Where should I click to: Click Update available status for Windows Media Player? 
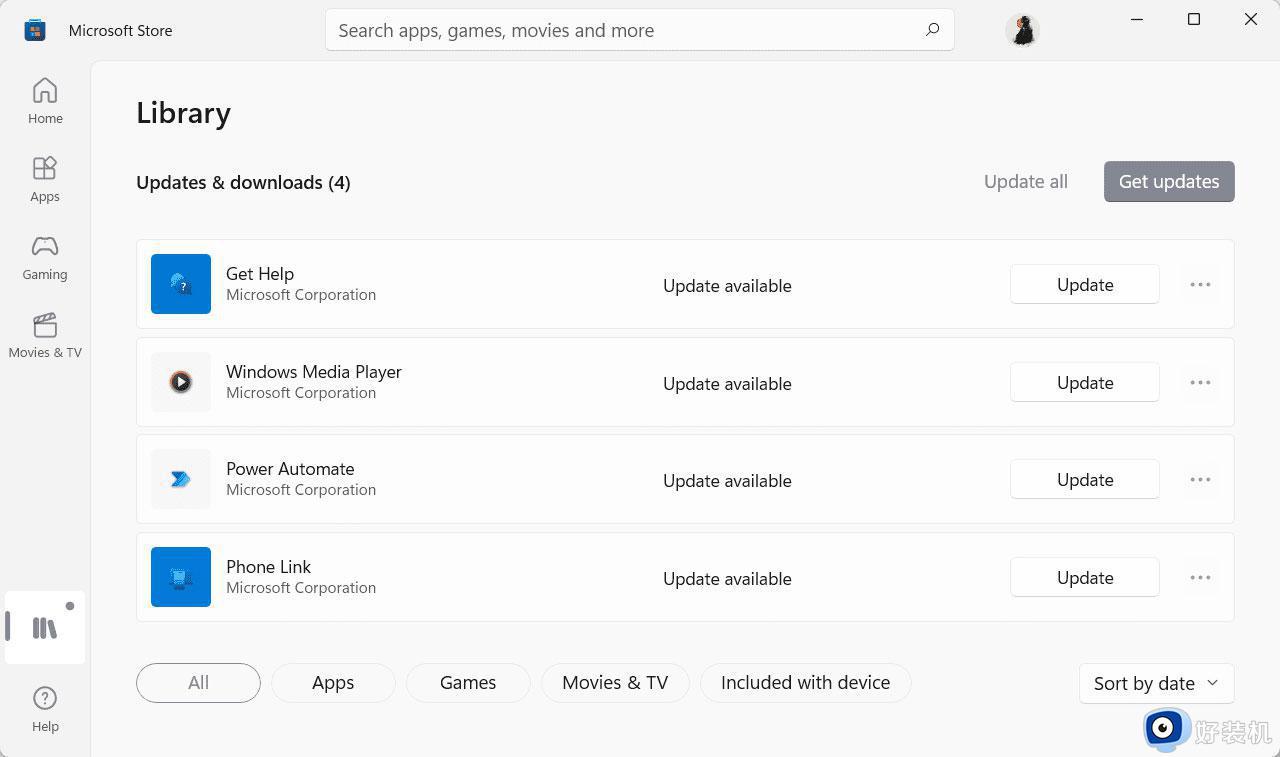pyautogui.click(x=727, y=383)
